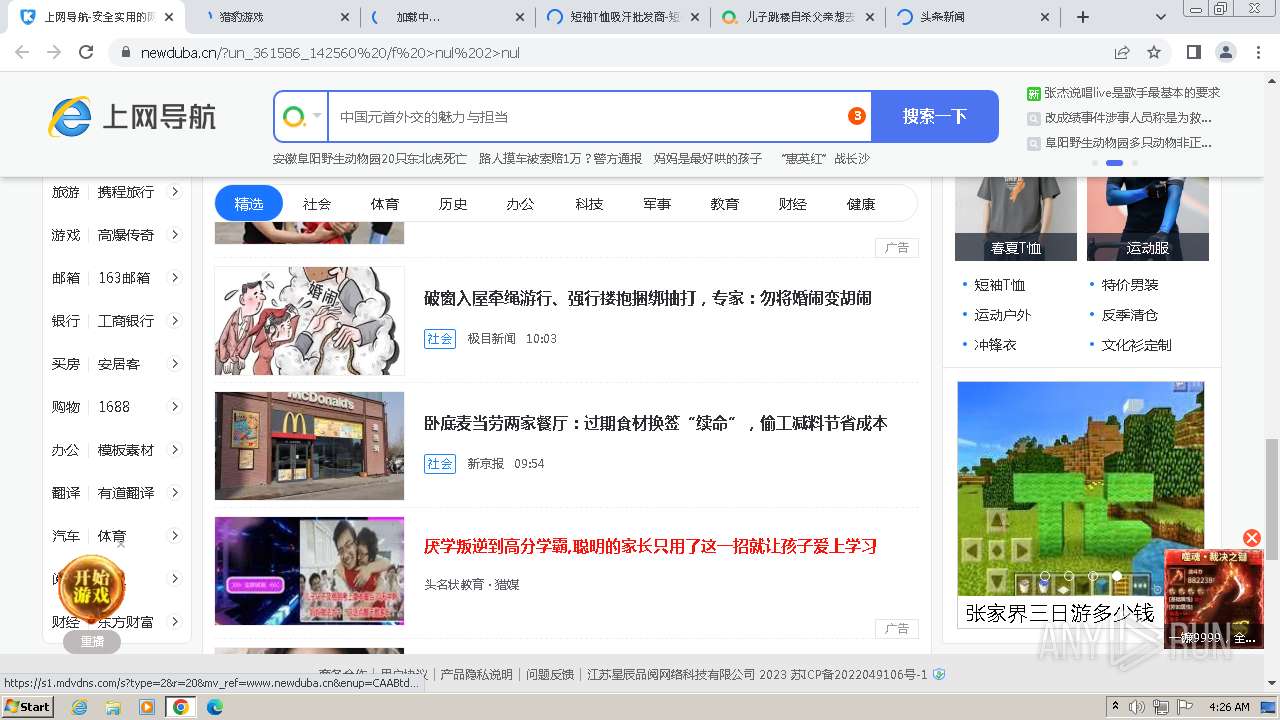Click the 运动服 product image
Image resolution: width=1280 pixels, height=720 pixels.
pos(1148,219)
